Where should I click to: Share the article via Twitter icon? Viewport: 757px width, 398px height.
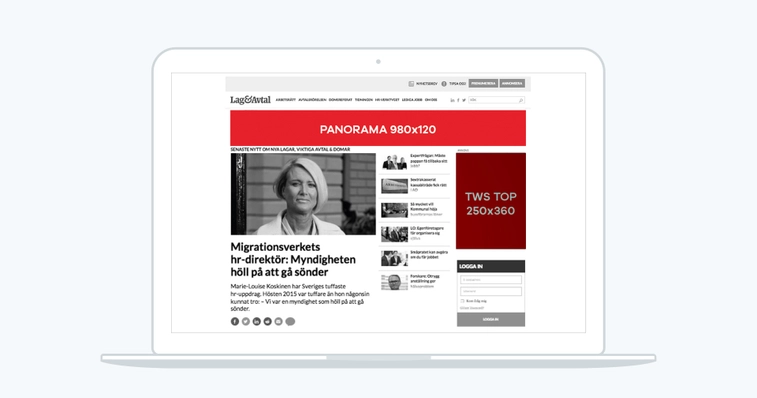(x=246, y=321)
